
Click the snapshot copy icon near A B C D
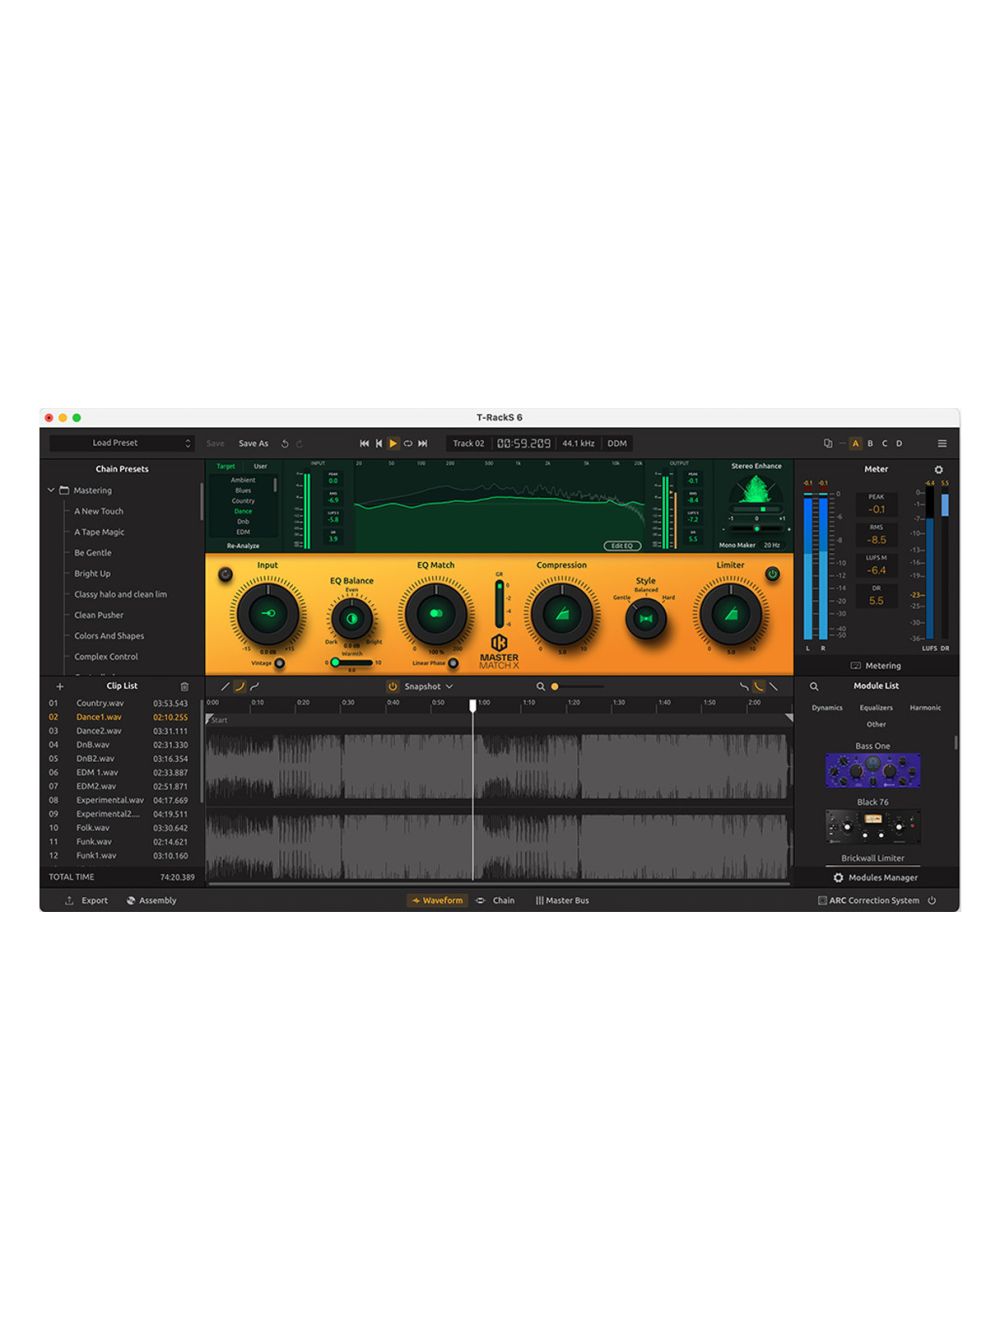[827, 443]
